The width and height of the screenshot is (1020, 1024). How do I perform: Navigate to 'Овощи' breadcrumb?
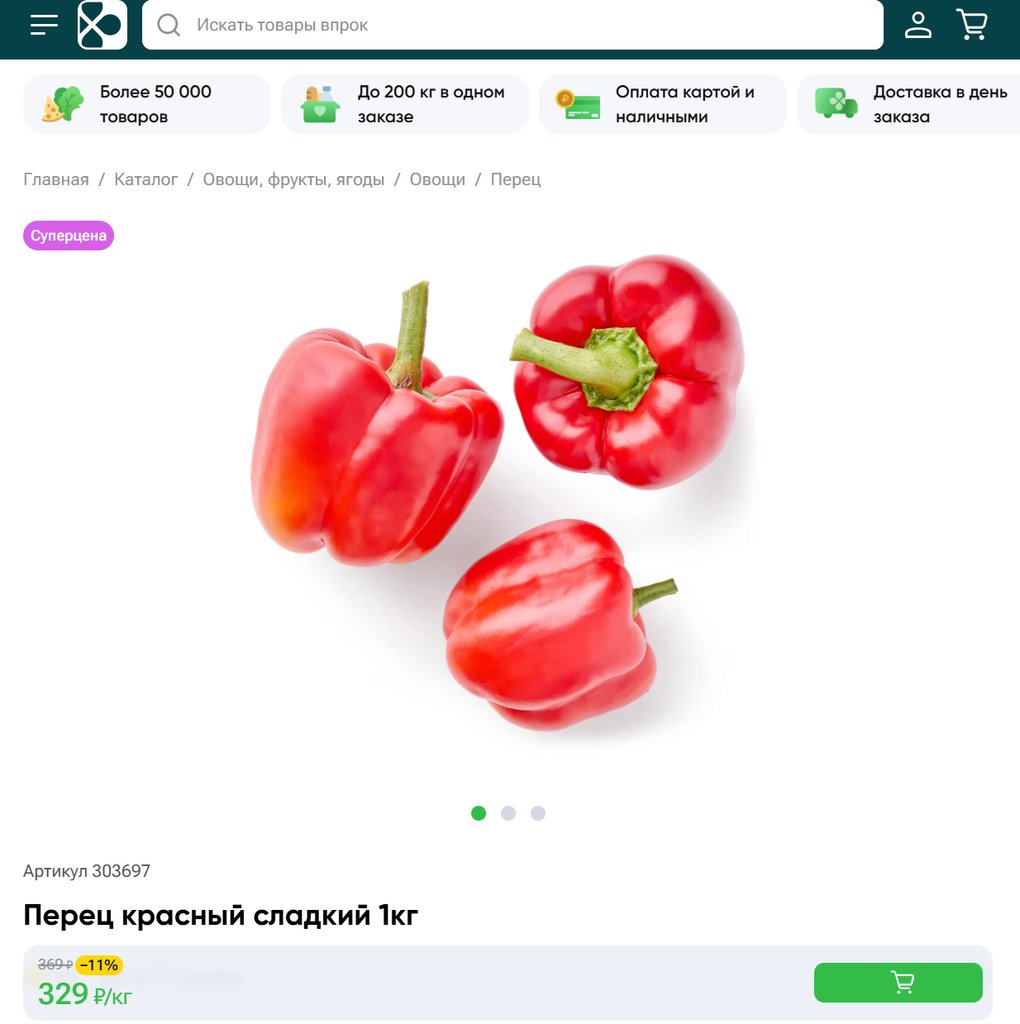pyautogui.click(x=437, y=180)
